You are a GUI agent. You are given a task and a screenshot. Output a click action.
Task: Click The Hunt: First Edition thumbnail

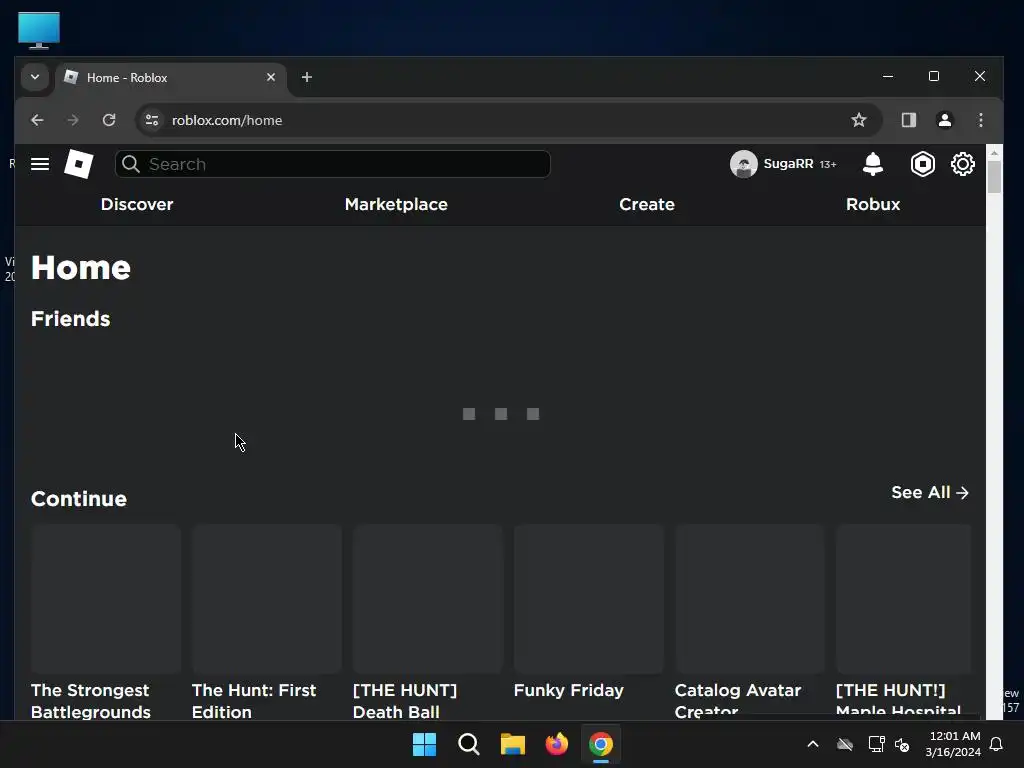266,598
